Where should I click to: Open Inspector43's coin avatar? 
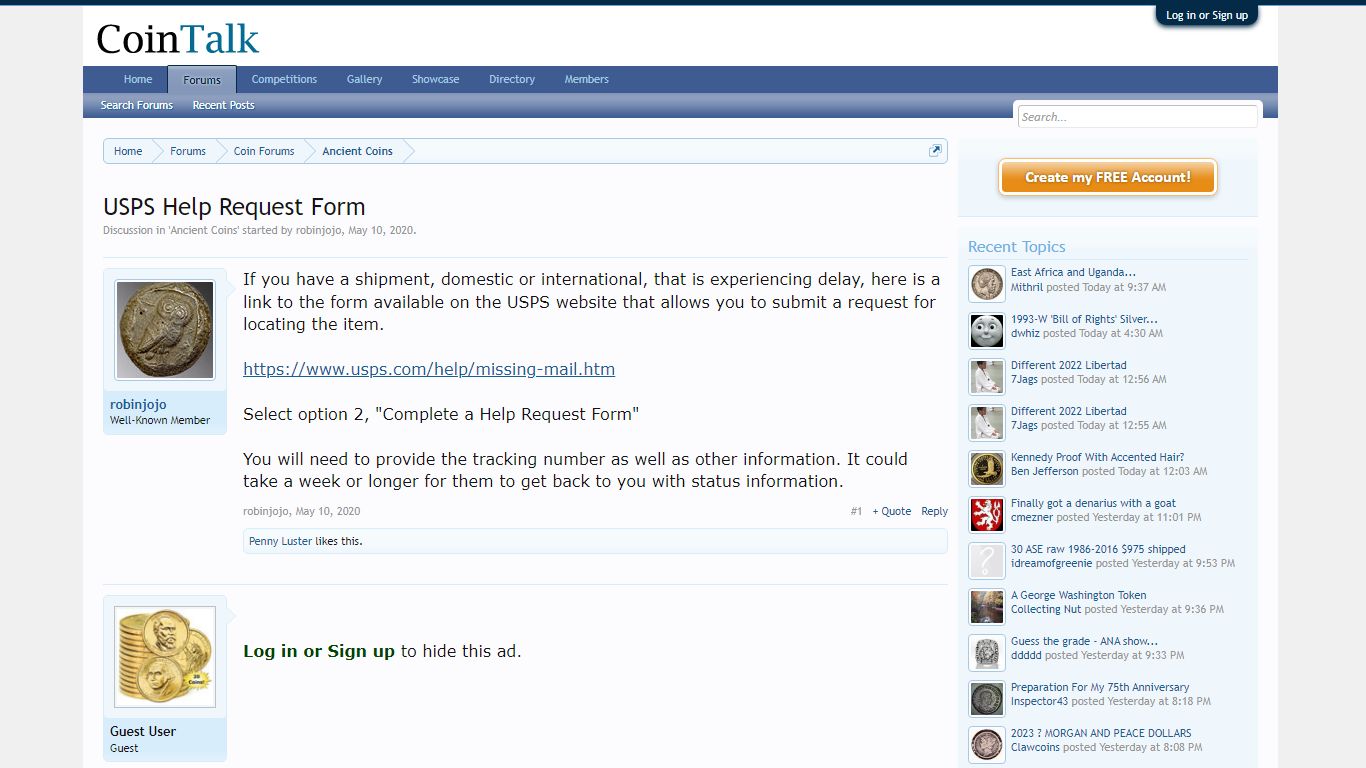pos(987,698)
